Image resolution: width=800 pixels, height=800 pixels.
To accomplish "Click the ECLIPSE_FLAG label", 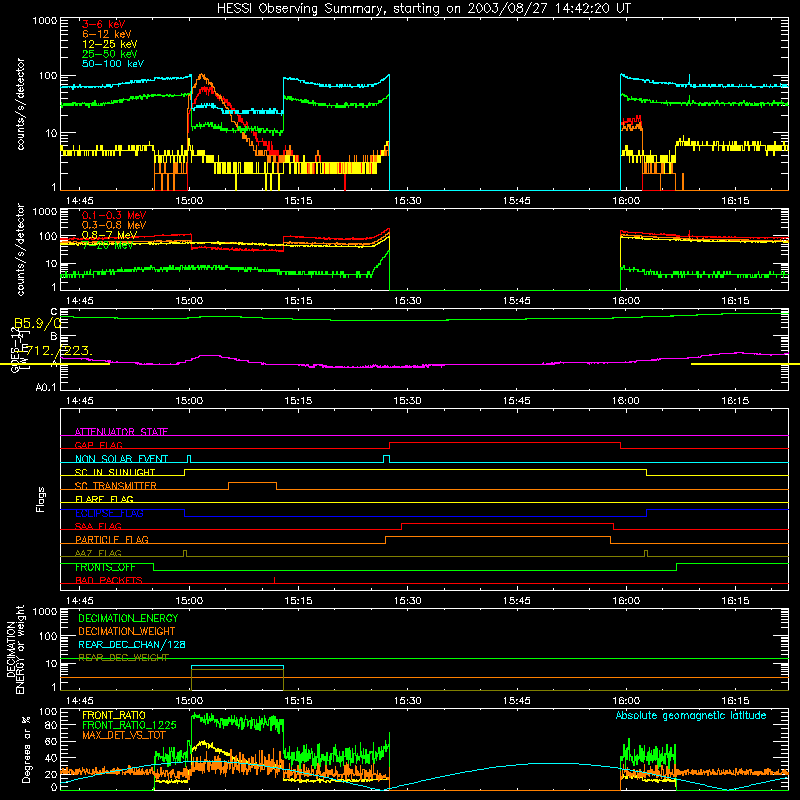I will point(109,513).
